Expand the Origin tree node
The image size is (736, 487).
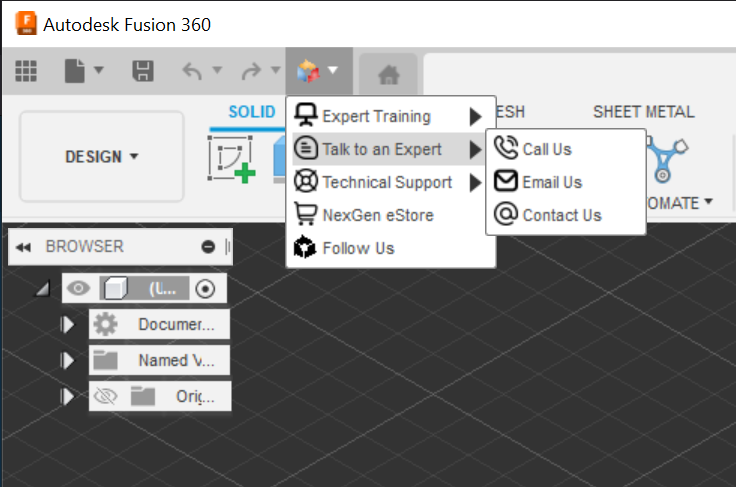pos(67,396)
